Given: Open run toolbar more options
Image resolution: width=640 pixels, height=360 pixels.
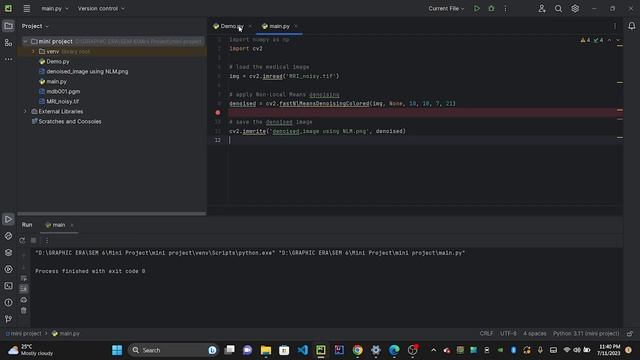Looking at the screenshot, I should click(x=47, y=240).
